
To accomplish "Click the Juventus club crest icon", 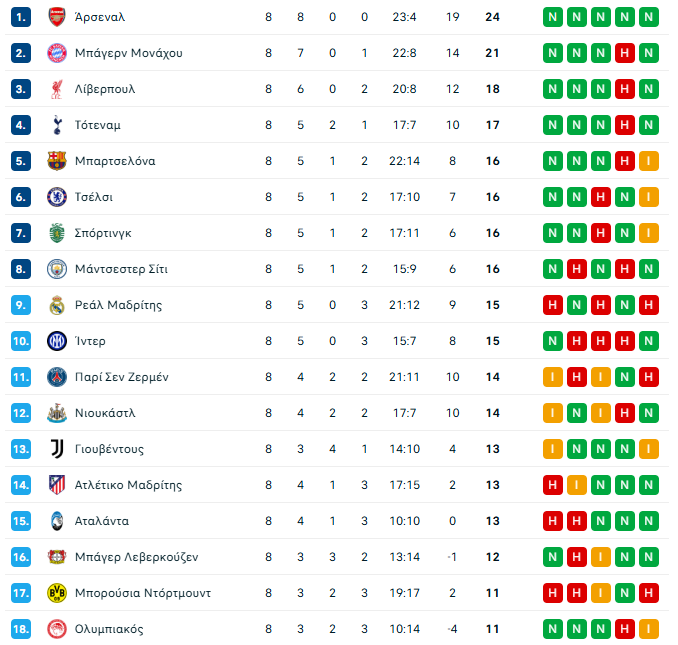I will click(x=56, y=449).
